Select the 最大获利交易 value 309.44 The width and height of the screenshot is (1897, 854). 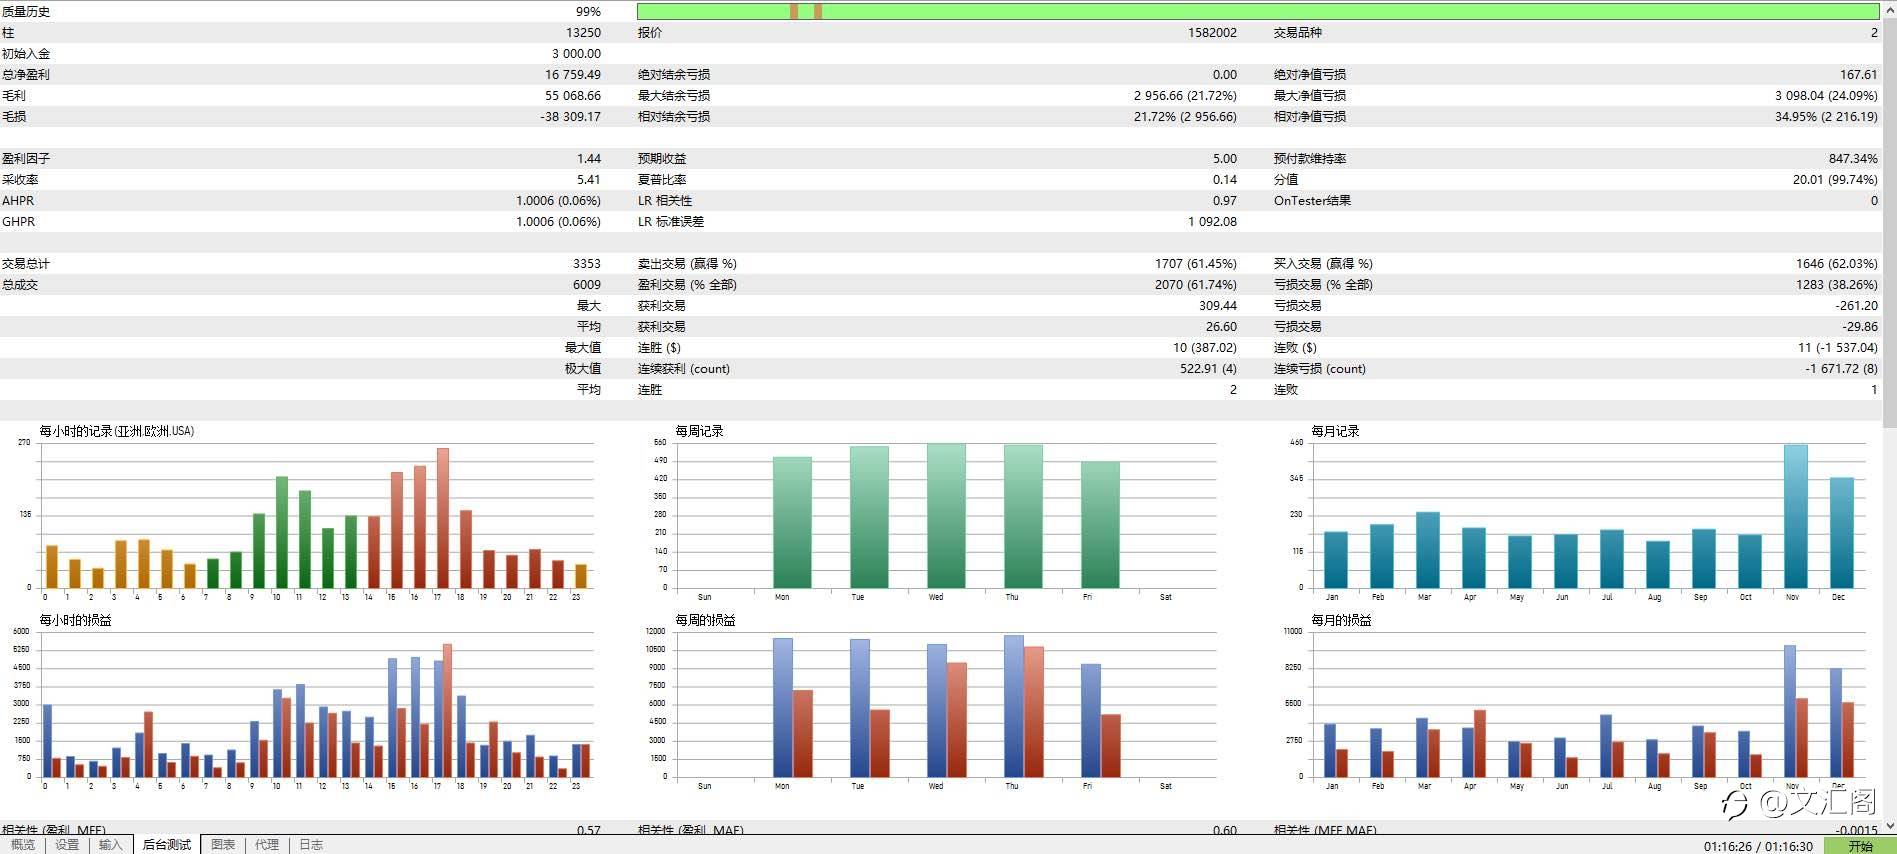[x=1218, y=306]
